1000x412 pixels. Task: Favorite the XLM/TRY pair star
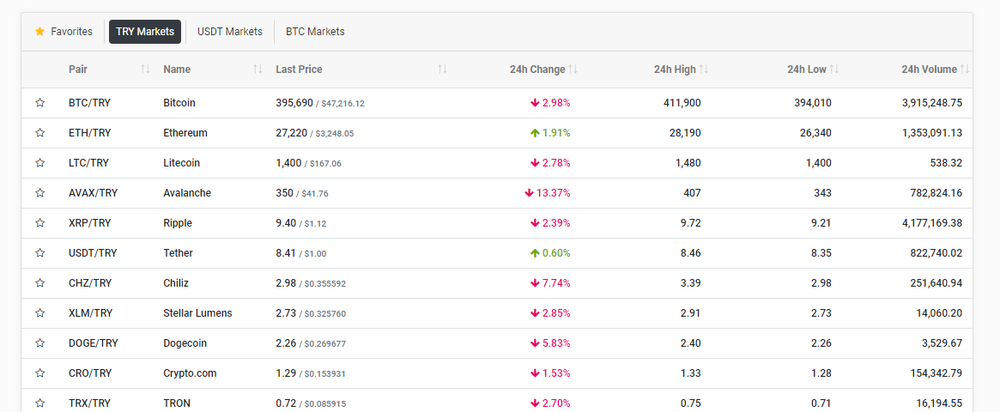(40, 313)
